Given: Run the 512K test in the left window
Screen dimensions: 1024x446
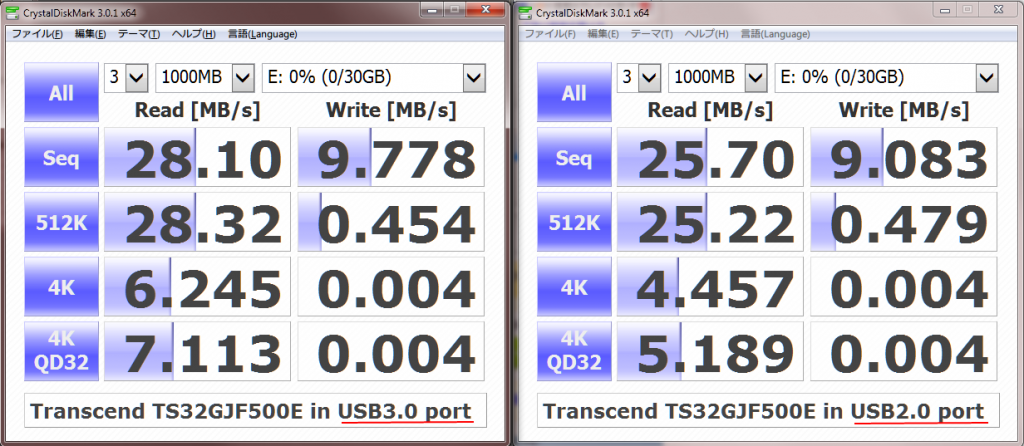Looking at the screenshot, I should (61, 221).
